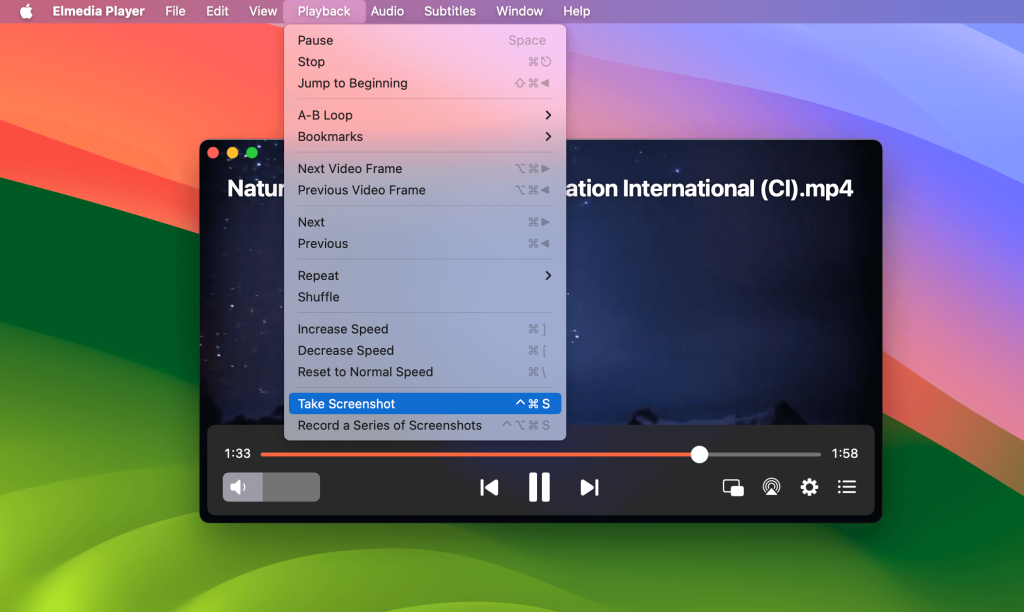This screenshot has width=1024, height=612.
Task: Select Increase Speed
Action: pos(424,330)
